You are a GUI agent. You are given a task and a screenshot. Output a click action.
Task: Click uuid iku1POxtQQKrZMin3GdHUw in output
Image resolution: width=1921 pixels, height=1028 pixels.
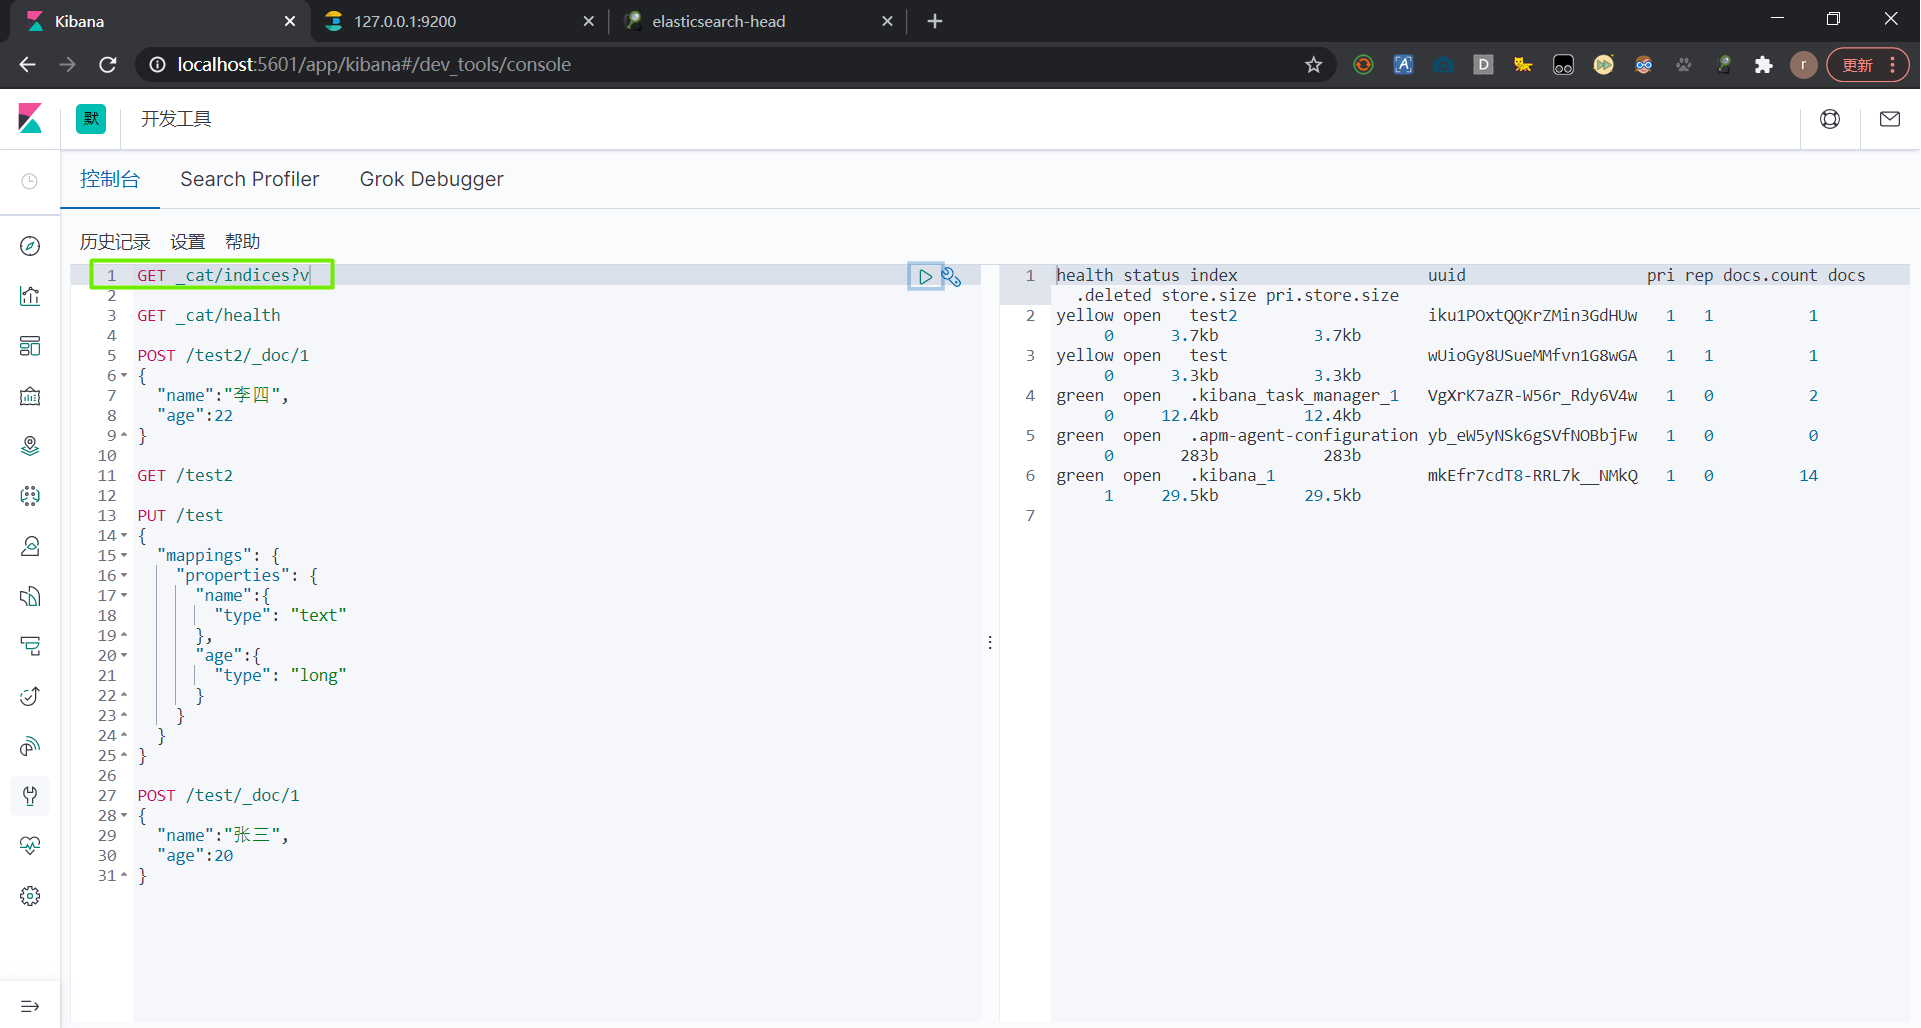coord(1532,316)
